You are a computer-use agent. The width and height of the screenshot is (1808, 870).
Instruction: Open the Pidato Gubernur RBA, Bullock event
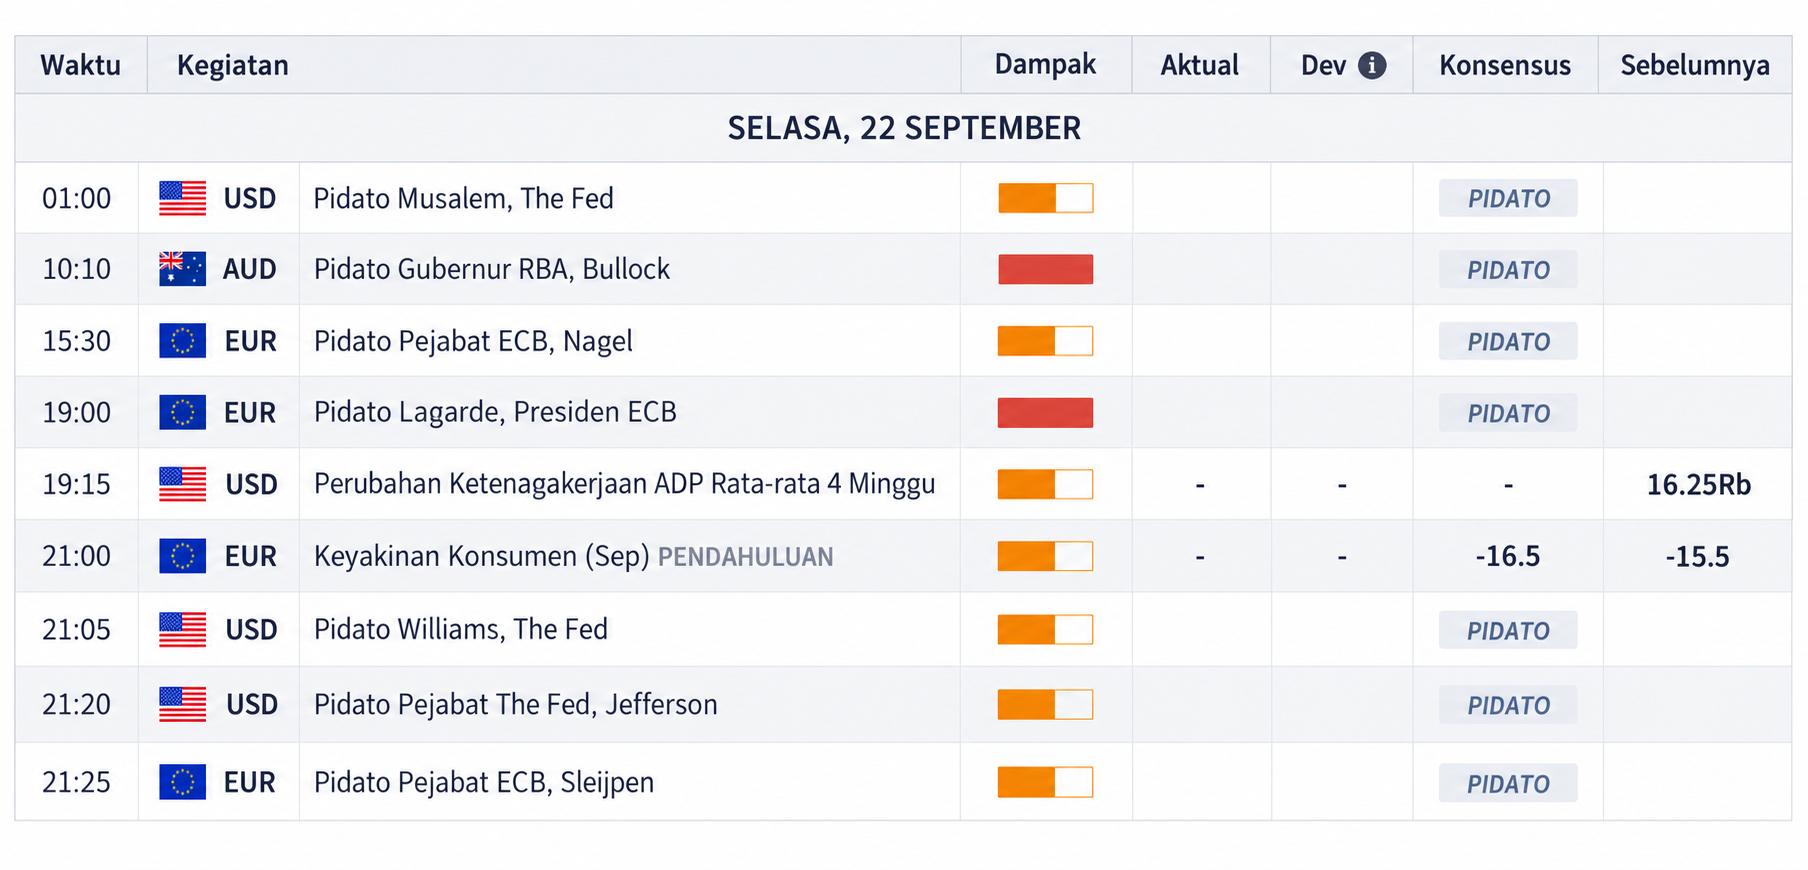492,269
